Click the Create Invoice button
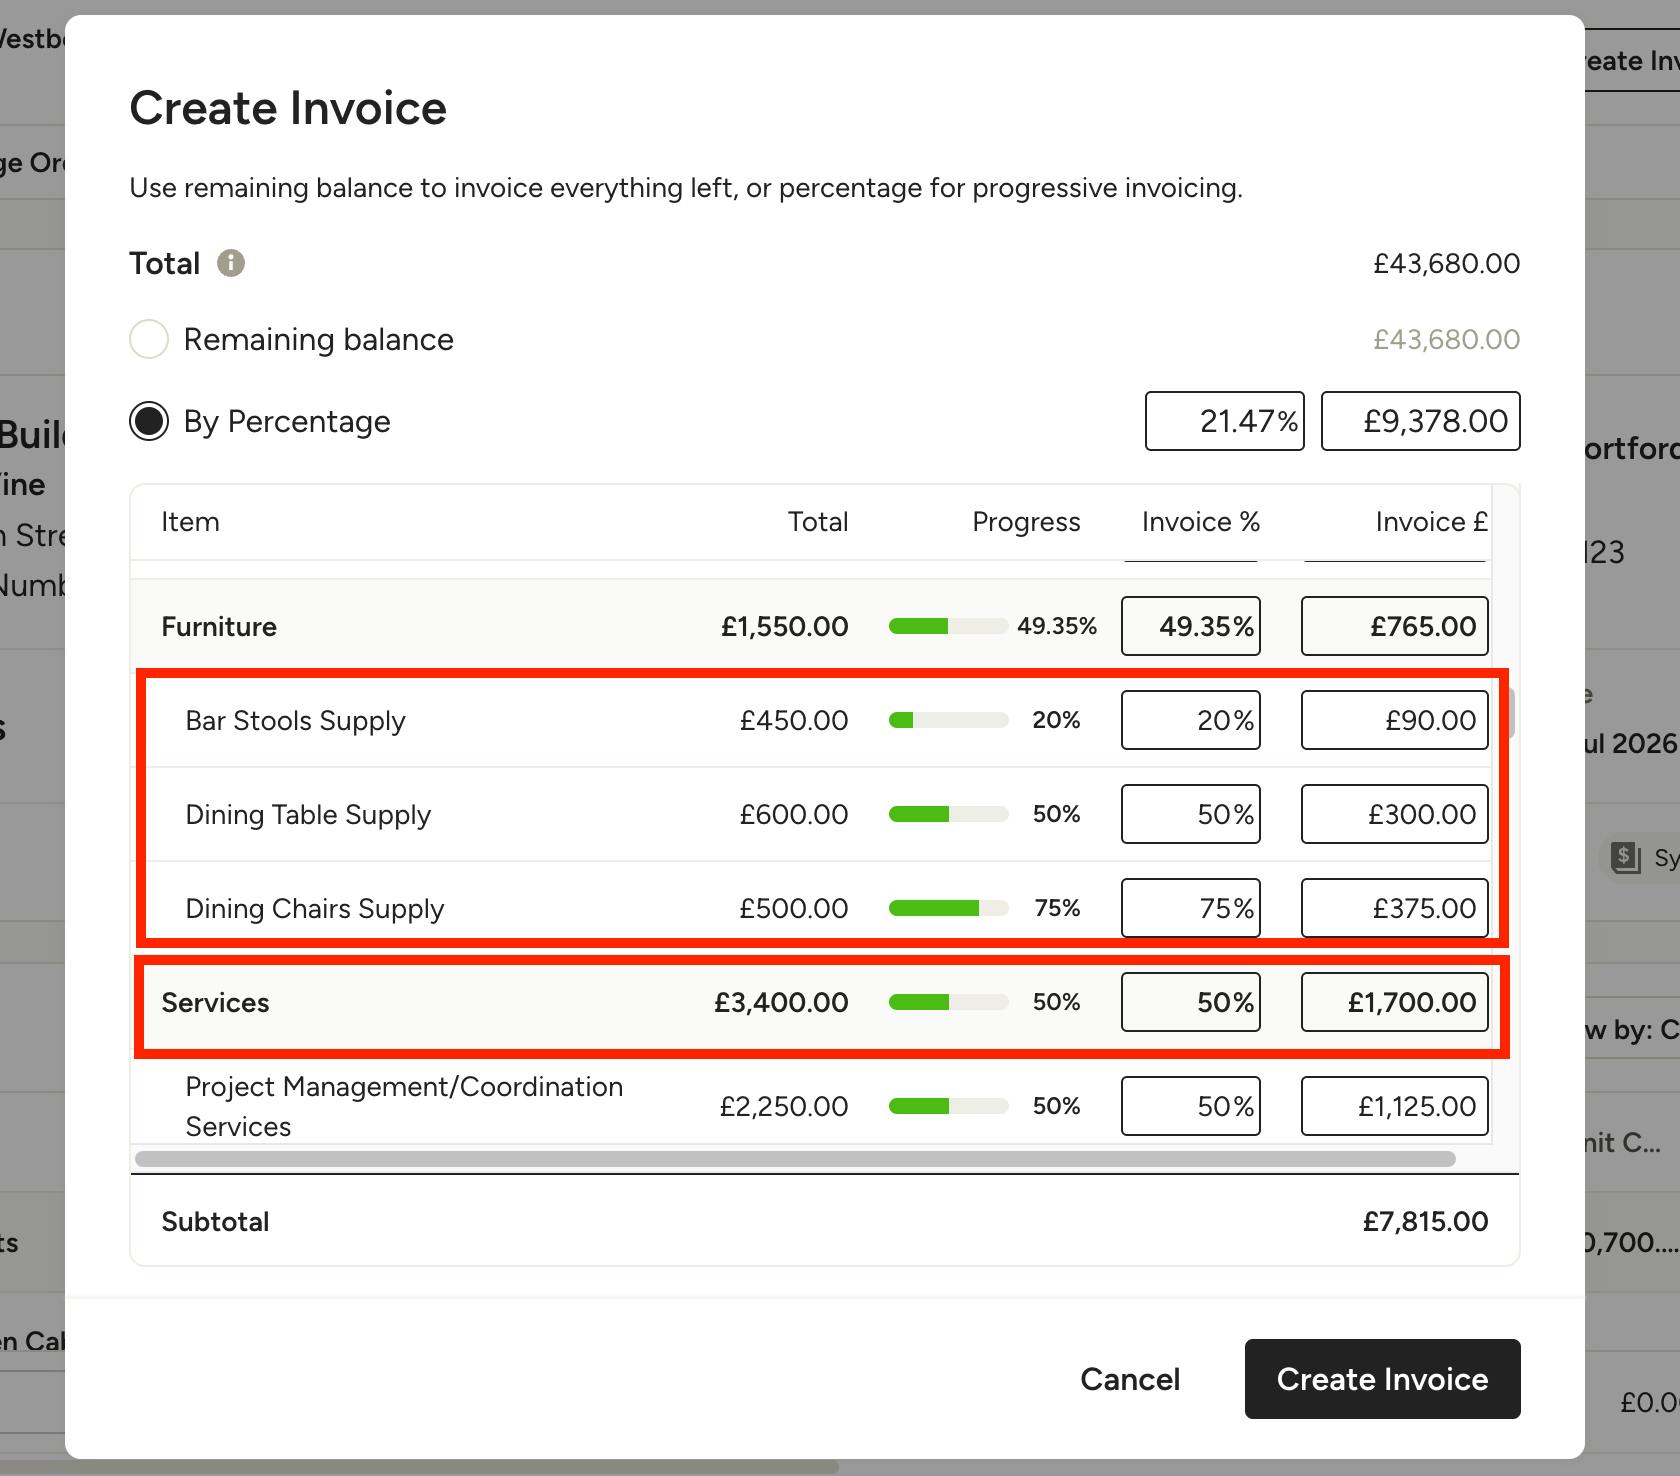1680x1476 pixels. pos(1383,1379)
